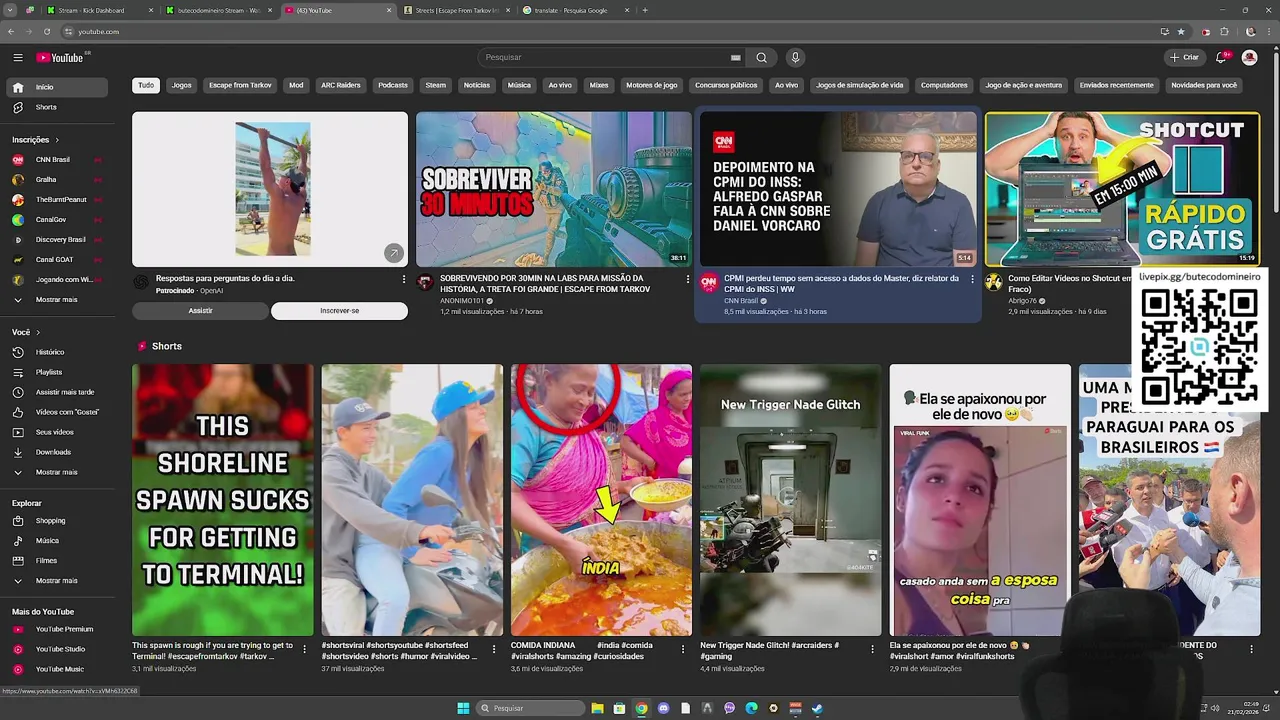Play the Shotcut editing tutorial video
1280x720 pixels.
[1122, 189]
